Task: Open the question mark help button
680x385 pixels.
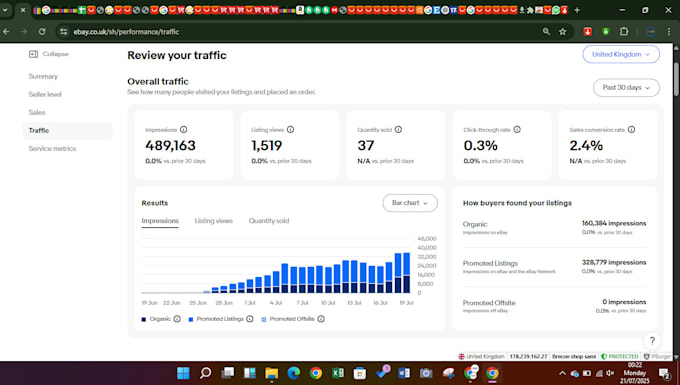Action: click(652, 341)
